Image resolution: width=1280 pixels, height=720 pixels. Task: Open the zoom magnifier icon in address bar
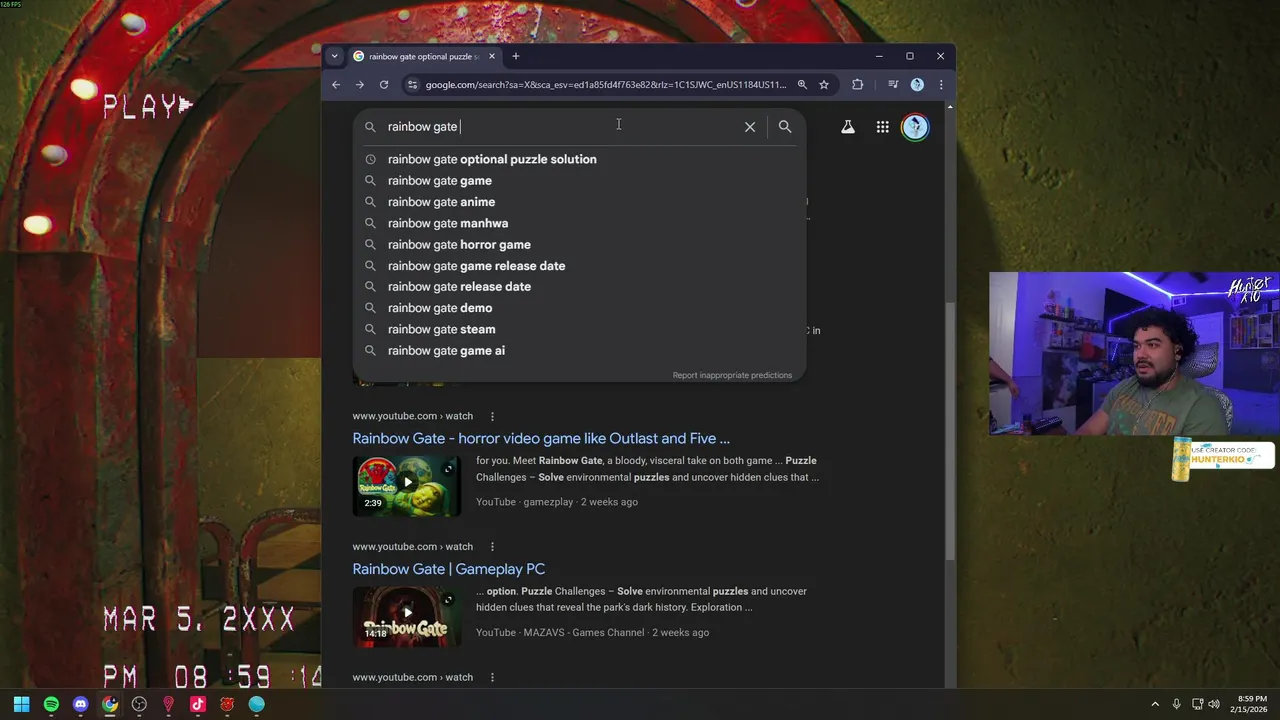pos(802,85)
